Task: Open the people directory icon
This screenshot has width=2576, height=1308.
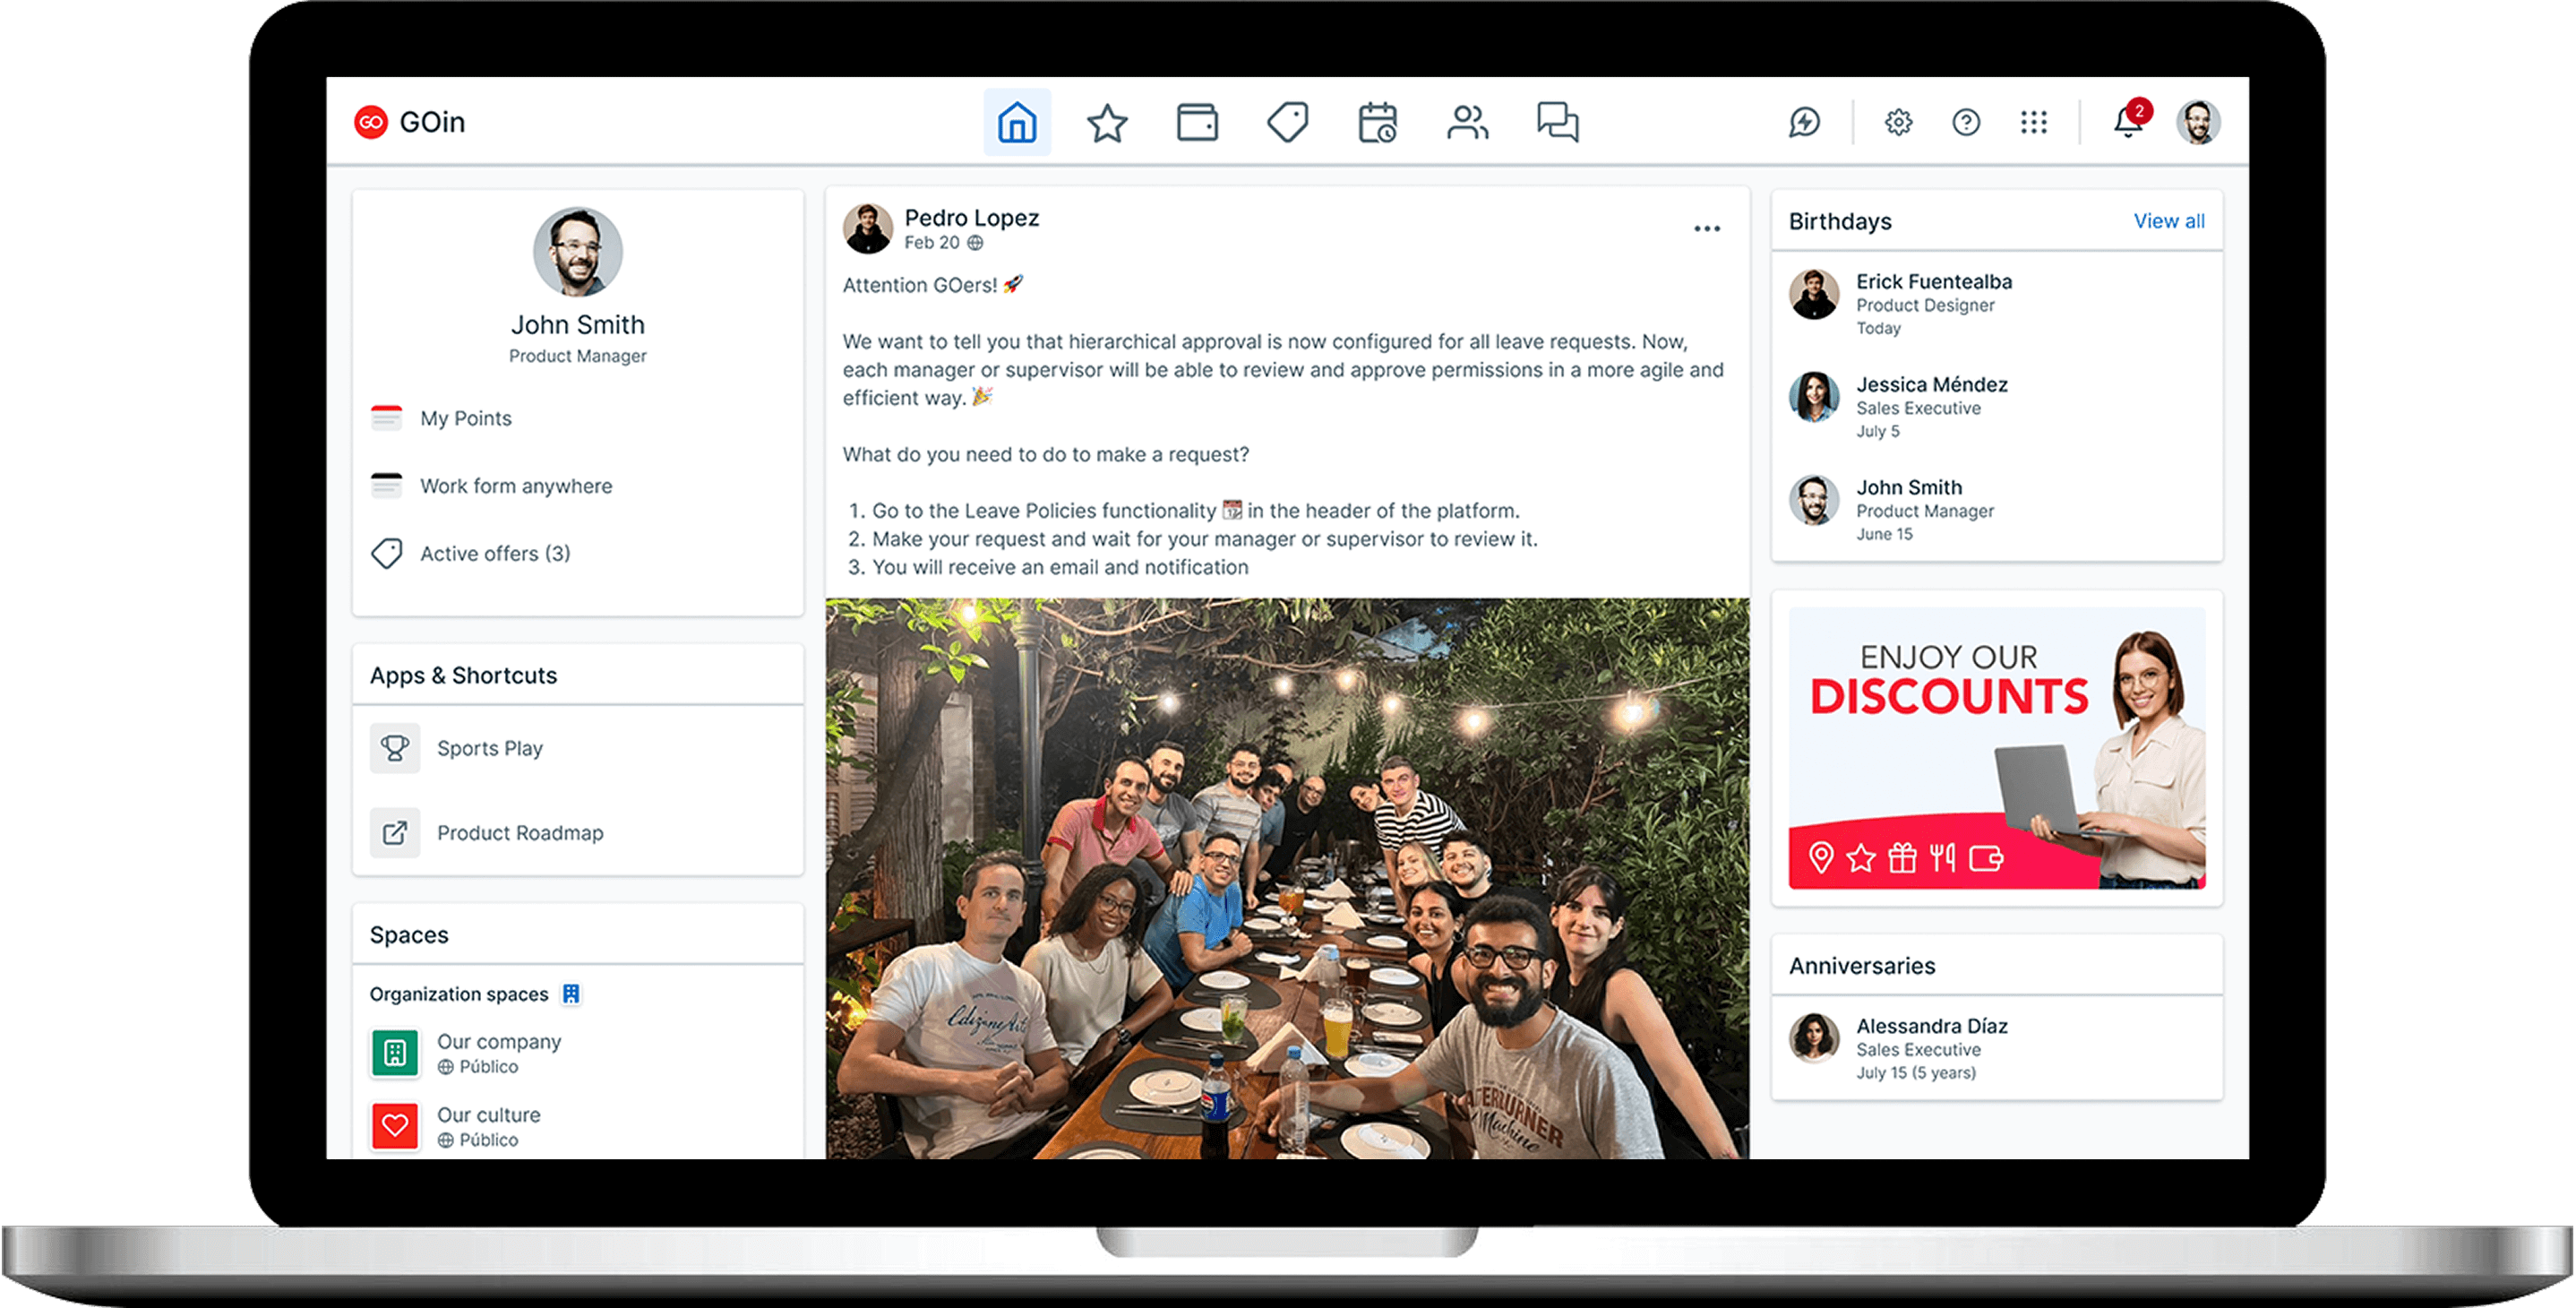Action: point(1467,122)
